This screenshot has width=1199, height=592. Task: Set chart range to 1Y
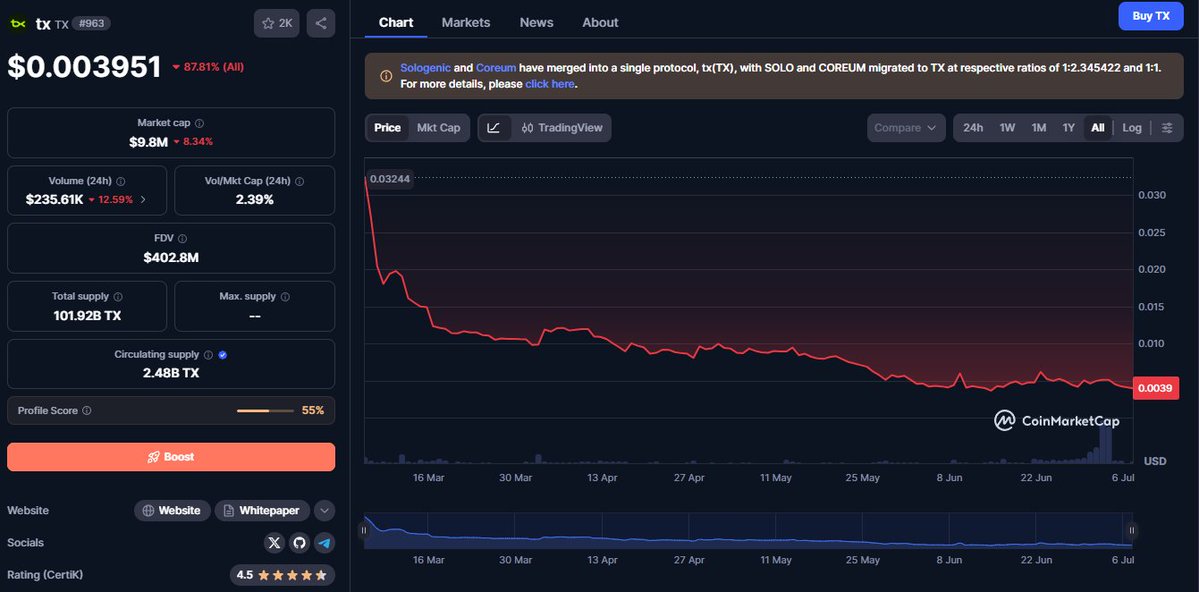[x=1068, y=128]
